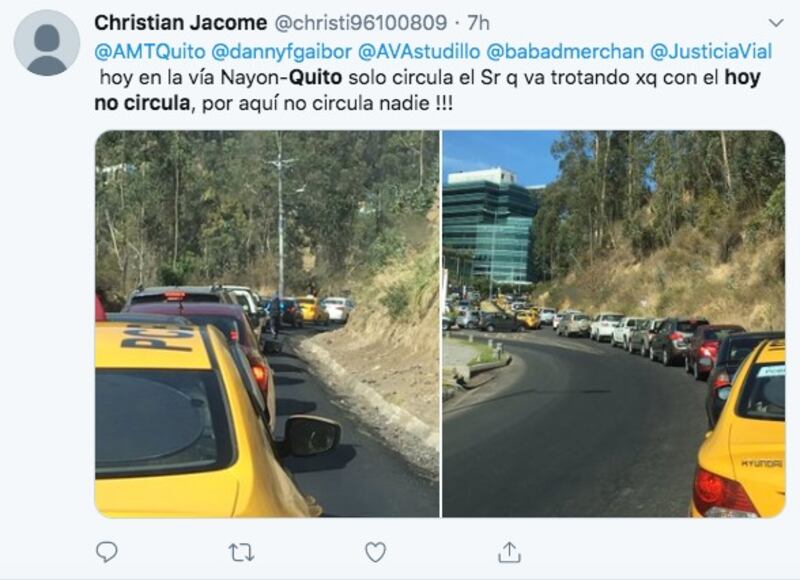Screen dimensions: 800x580
Task: Click the reply speech bubble icon
Action: pyautogui.click(x=107, y=552)
